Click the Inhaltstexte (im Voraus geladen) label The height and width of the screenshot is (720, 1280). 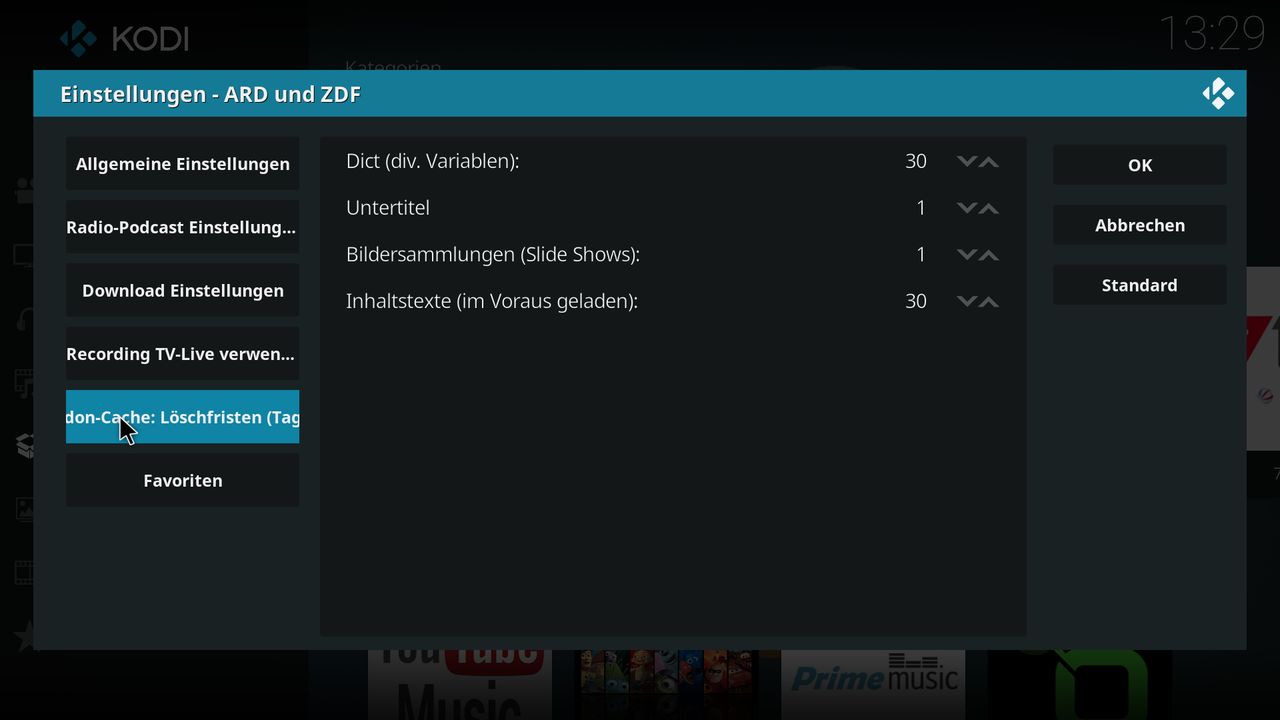(492, 301)
